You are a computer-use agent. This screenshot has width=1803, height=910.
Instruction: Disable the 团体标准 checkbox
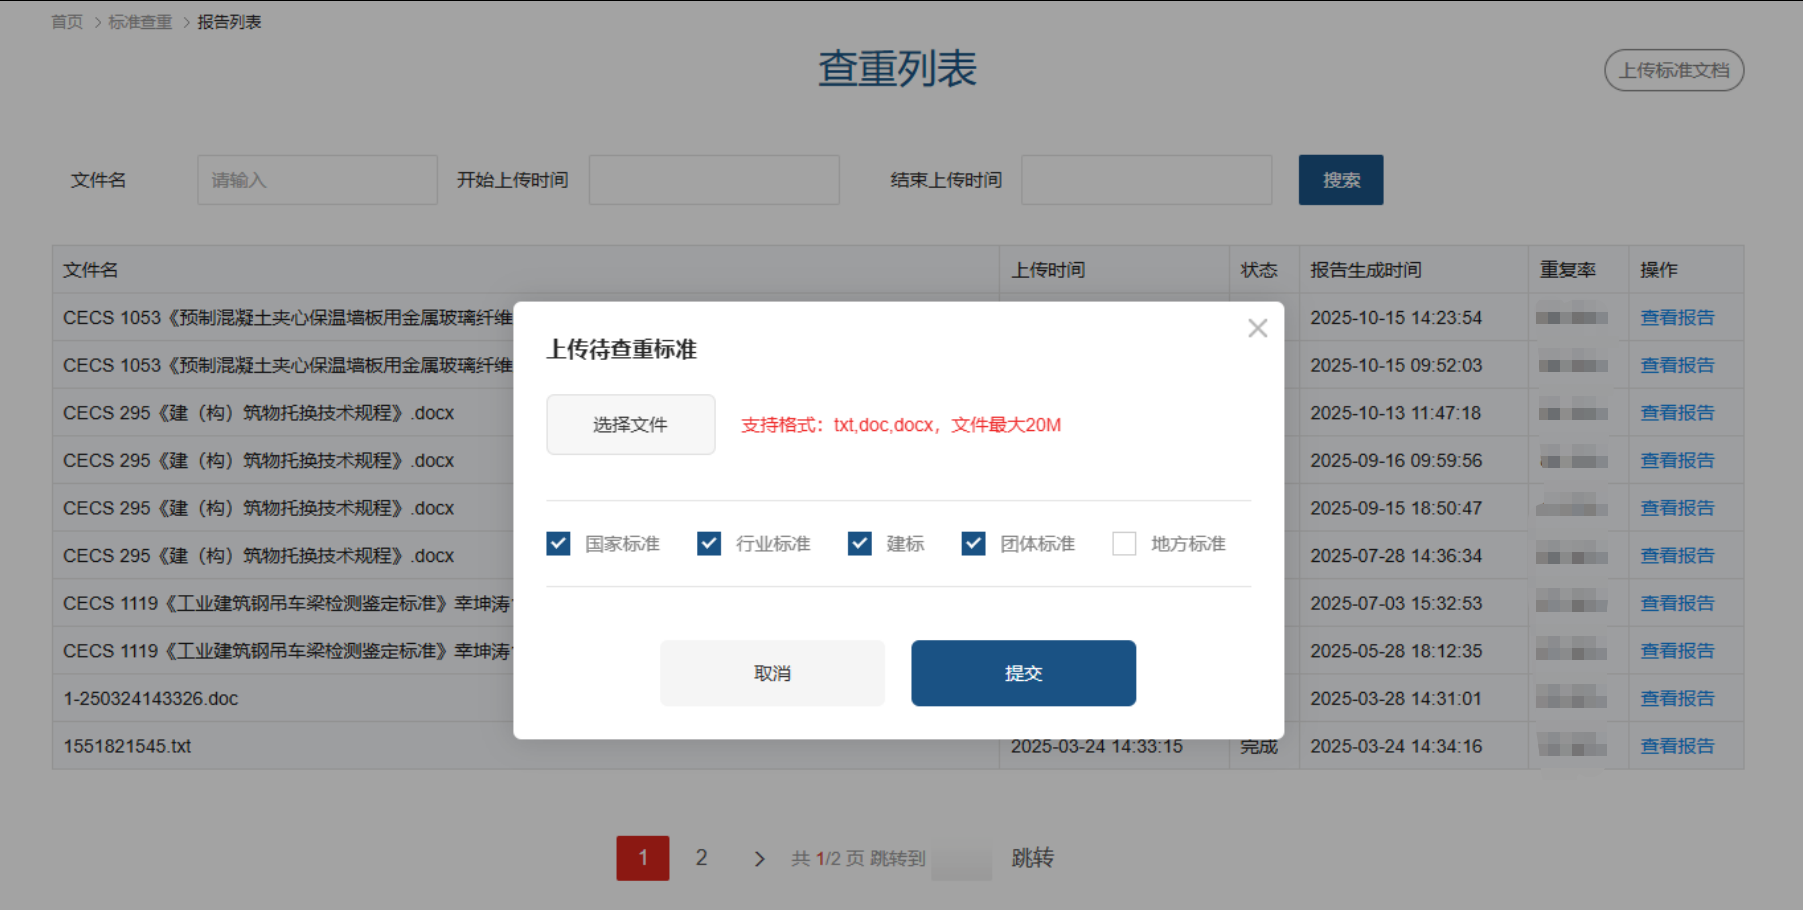(973, 543)
